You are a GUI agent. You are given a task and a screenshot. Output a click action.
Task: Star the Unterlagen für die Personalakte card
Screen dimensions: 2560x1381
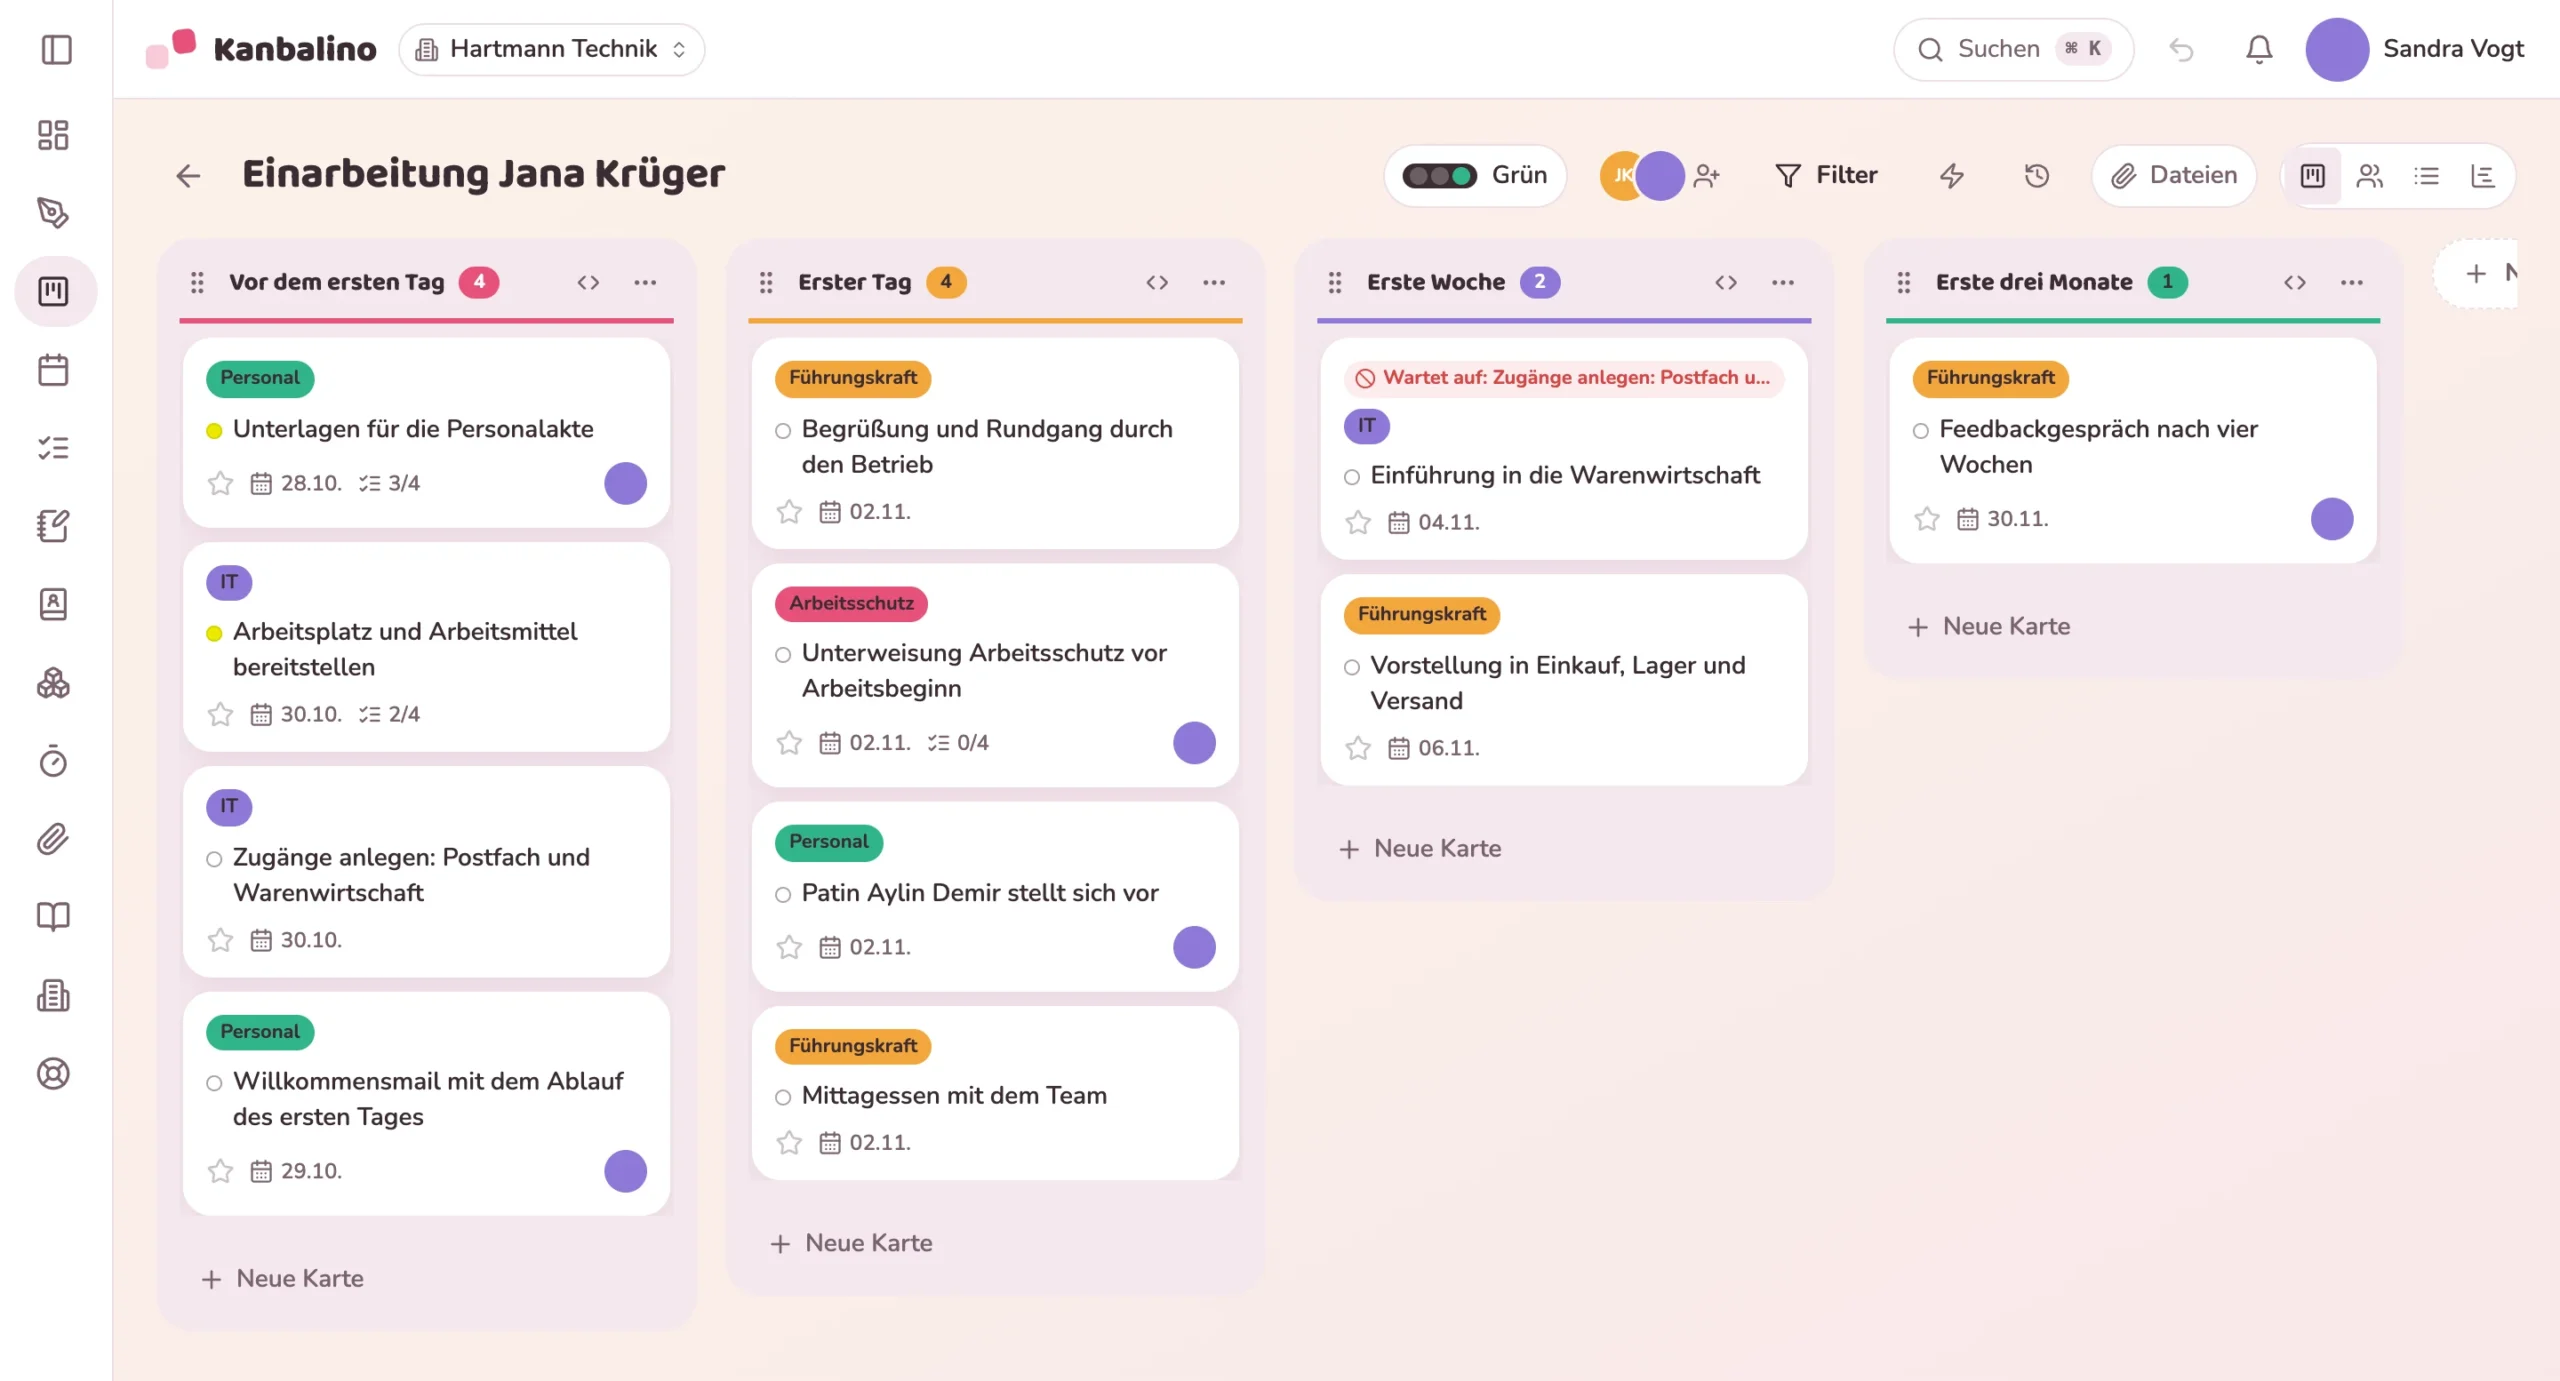(220, 484)
